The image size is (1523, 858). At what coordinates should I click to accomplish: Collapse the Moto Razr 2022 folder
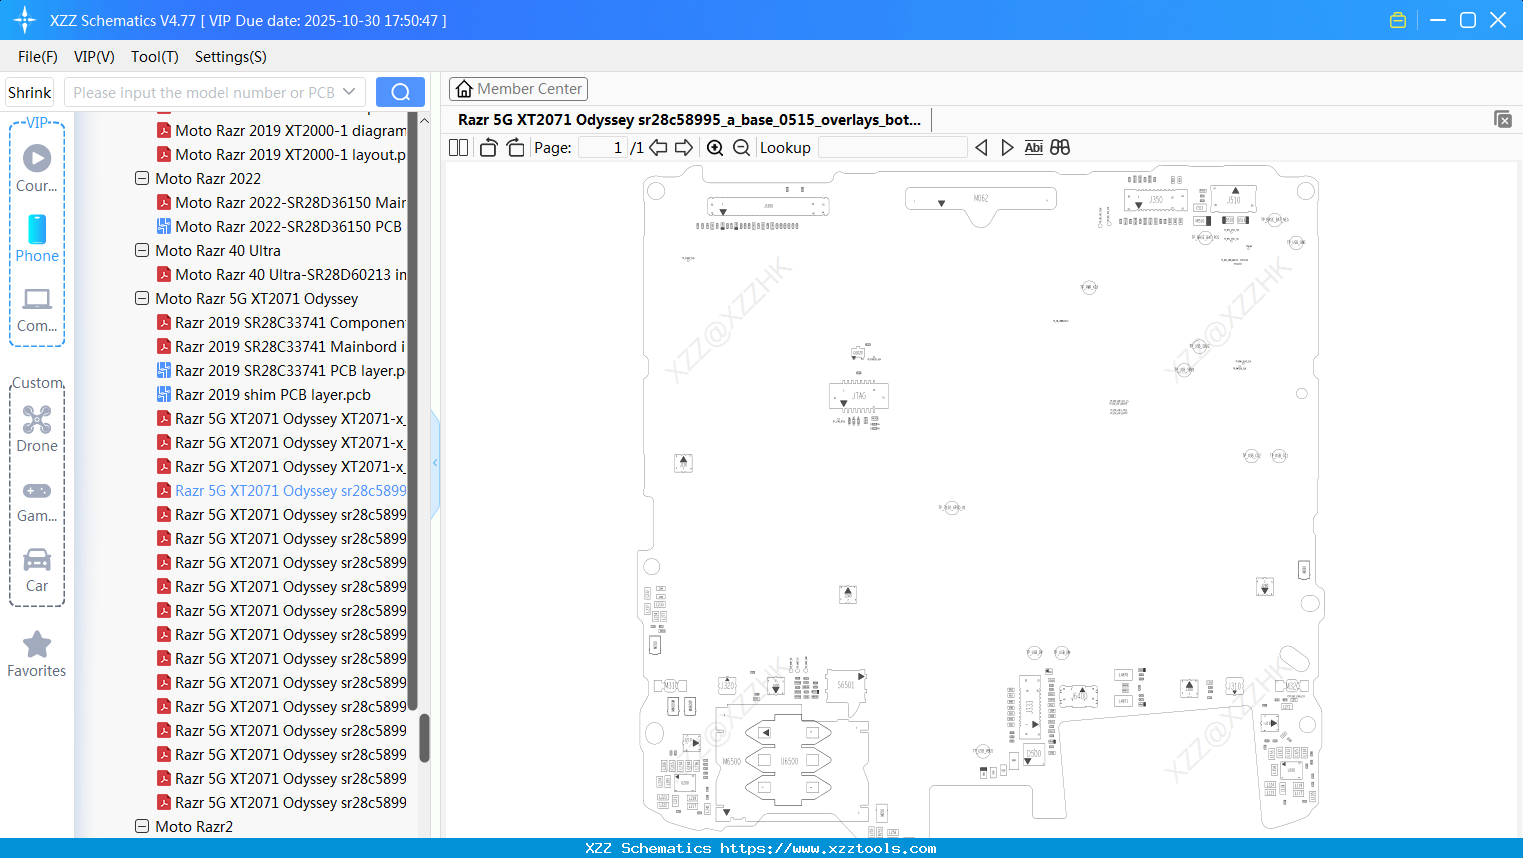142,179
